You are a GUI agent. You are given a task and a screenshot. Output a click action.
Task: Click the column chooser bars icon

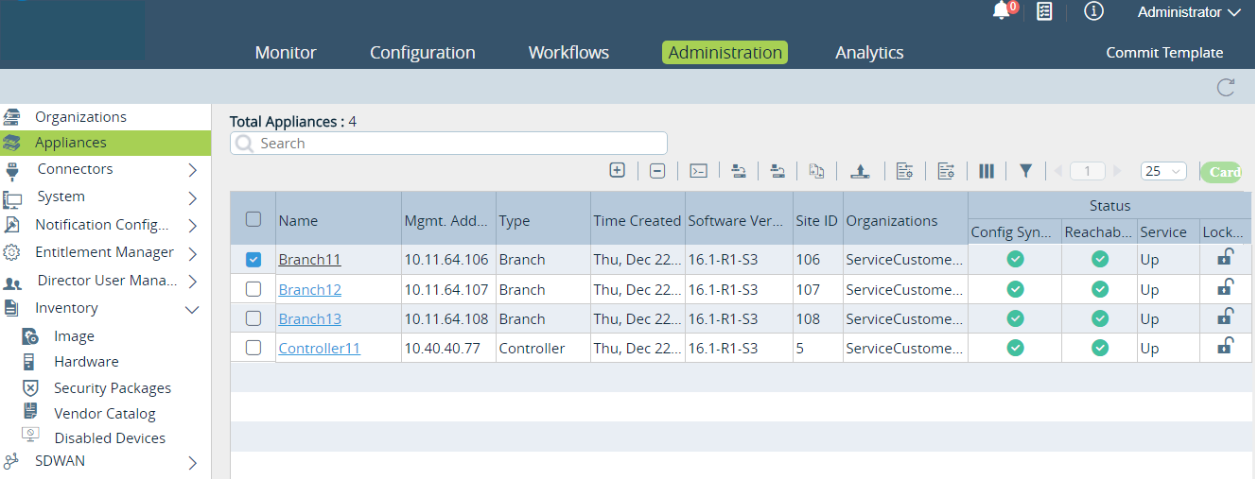[x=986, y=171]
